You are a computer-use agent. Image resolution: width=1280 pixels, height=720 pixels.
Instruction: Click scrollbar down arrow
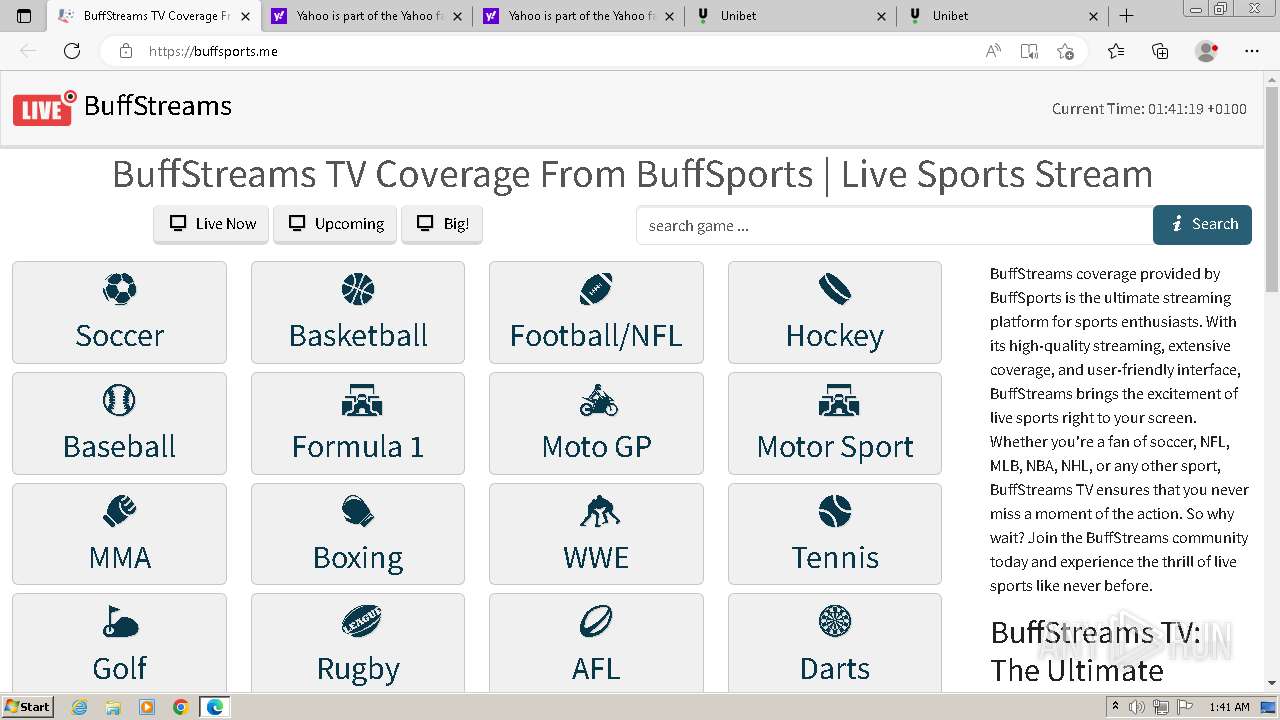tap(1272, 682)
